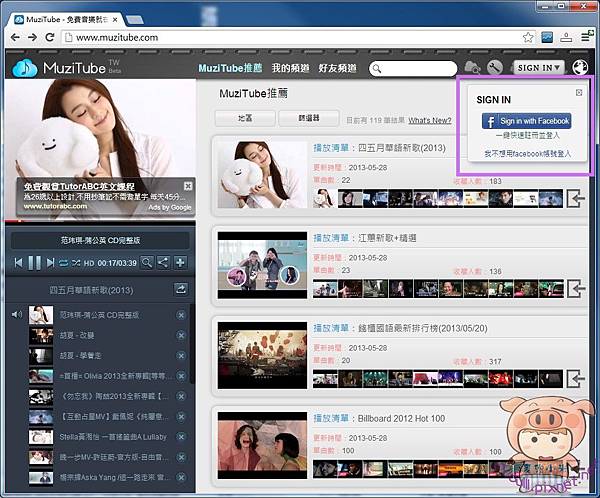
Task: Click player magnifier search icon
Action: 147,263
